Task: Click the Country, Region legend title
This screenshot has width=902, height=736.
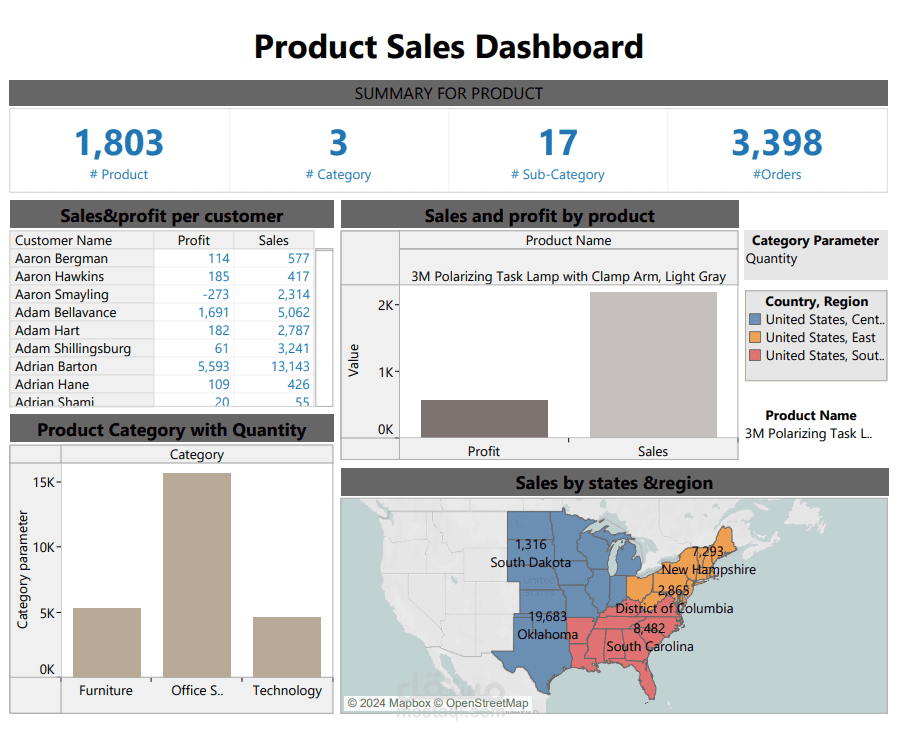Action: click(816, 302)
